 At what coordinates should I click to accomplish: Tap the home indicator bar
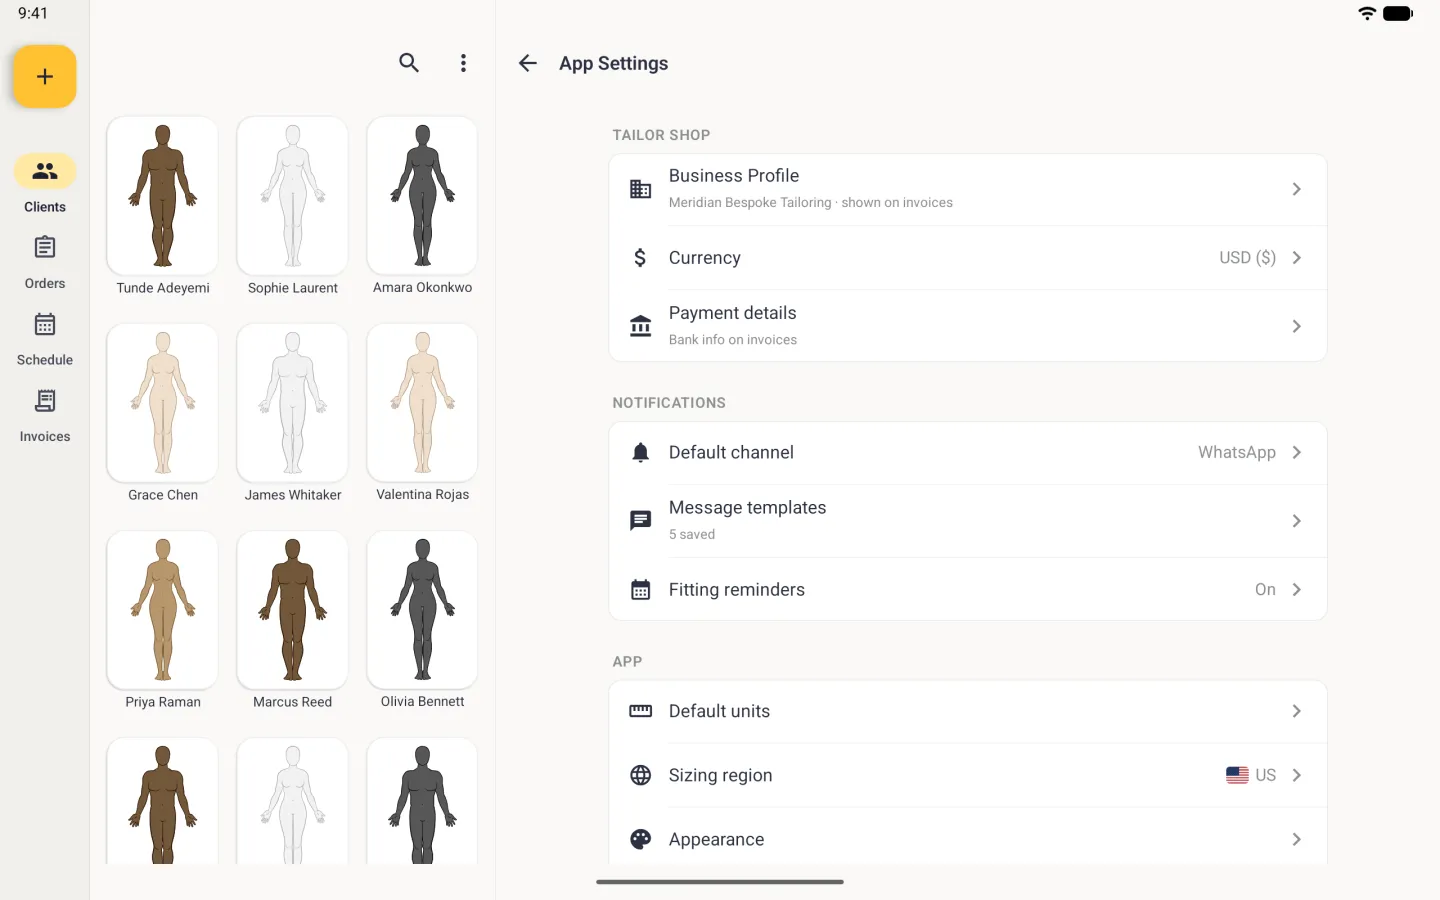point(720,882)
